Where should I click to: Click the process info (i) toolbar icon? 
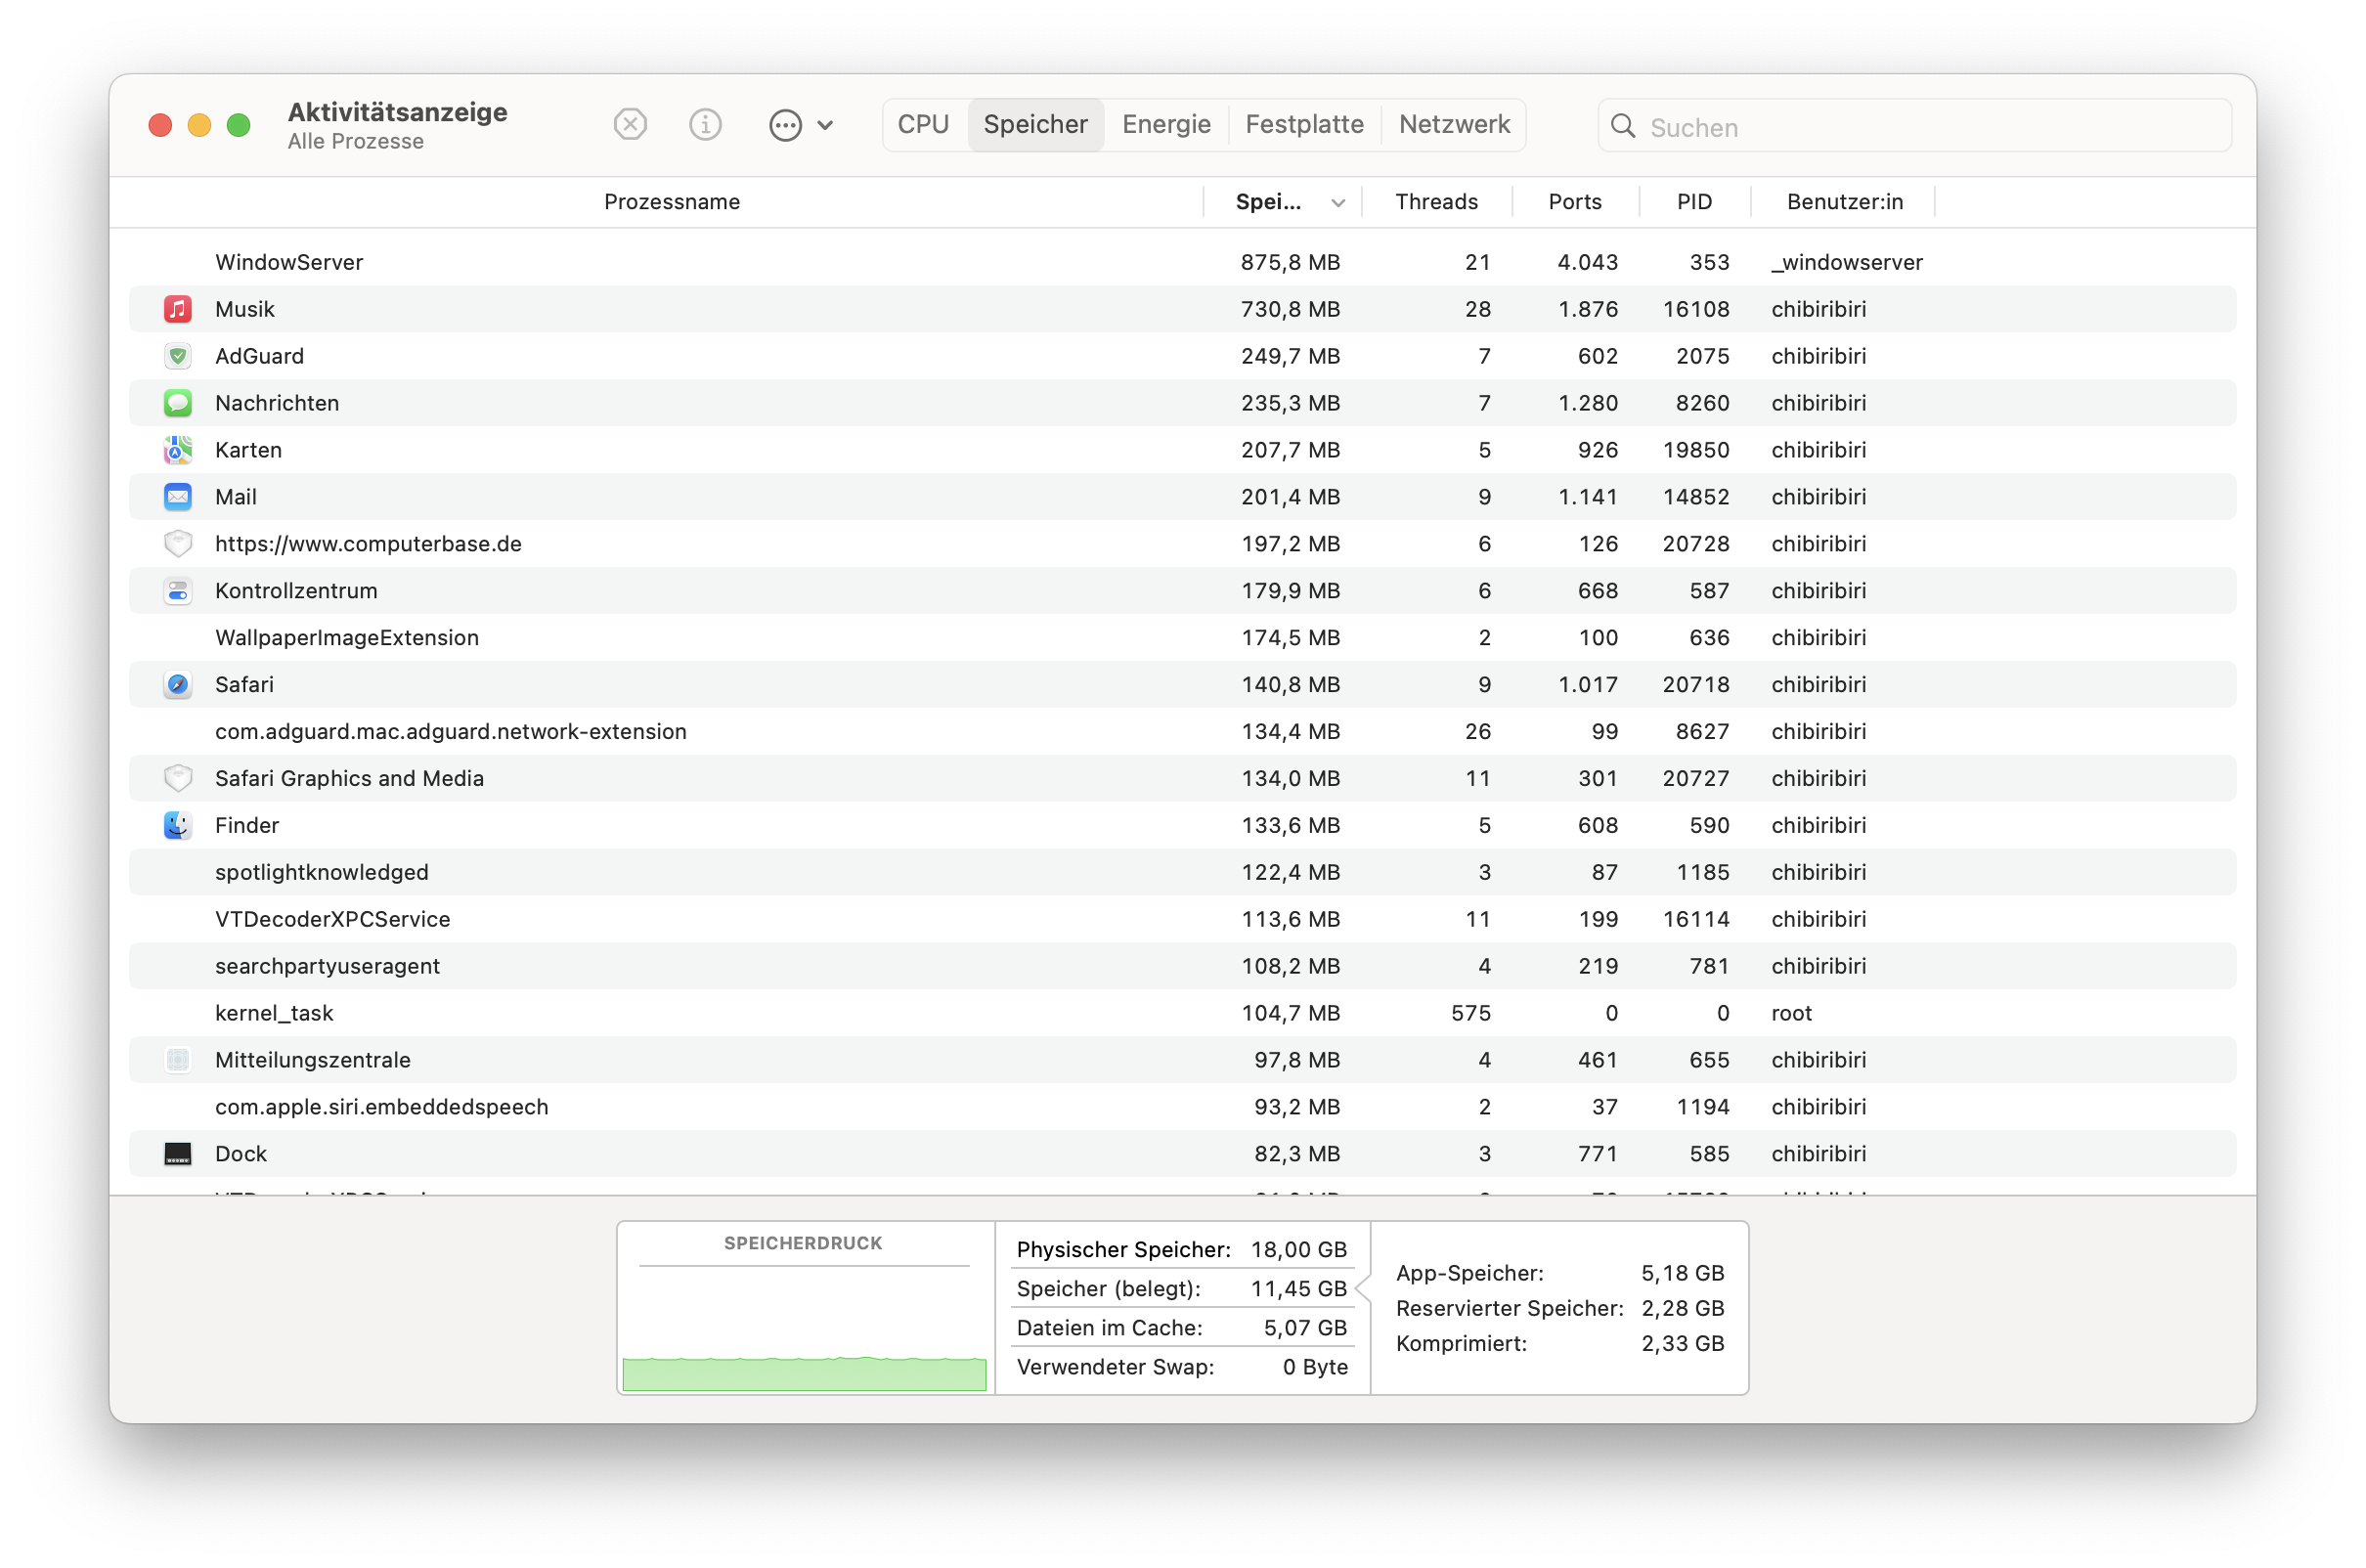coord(705,125)
